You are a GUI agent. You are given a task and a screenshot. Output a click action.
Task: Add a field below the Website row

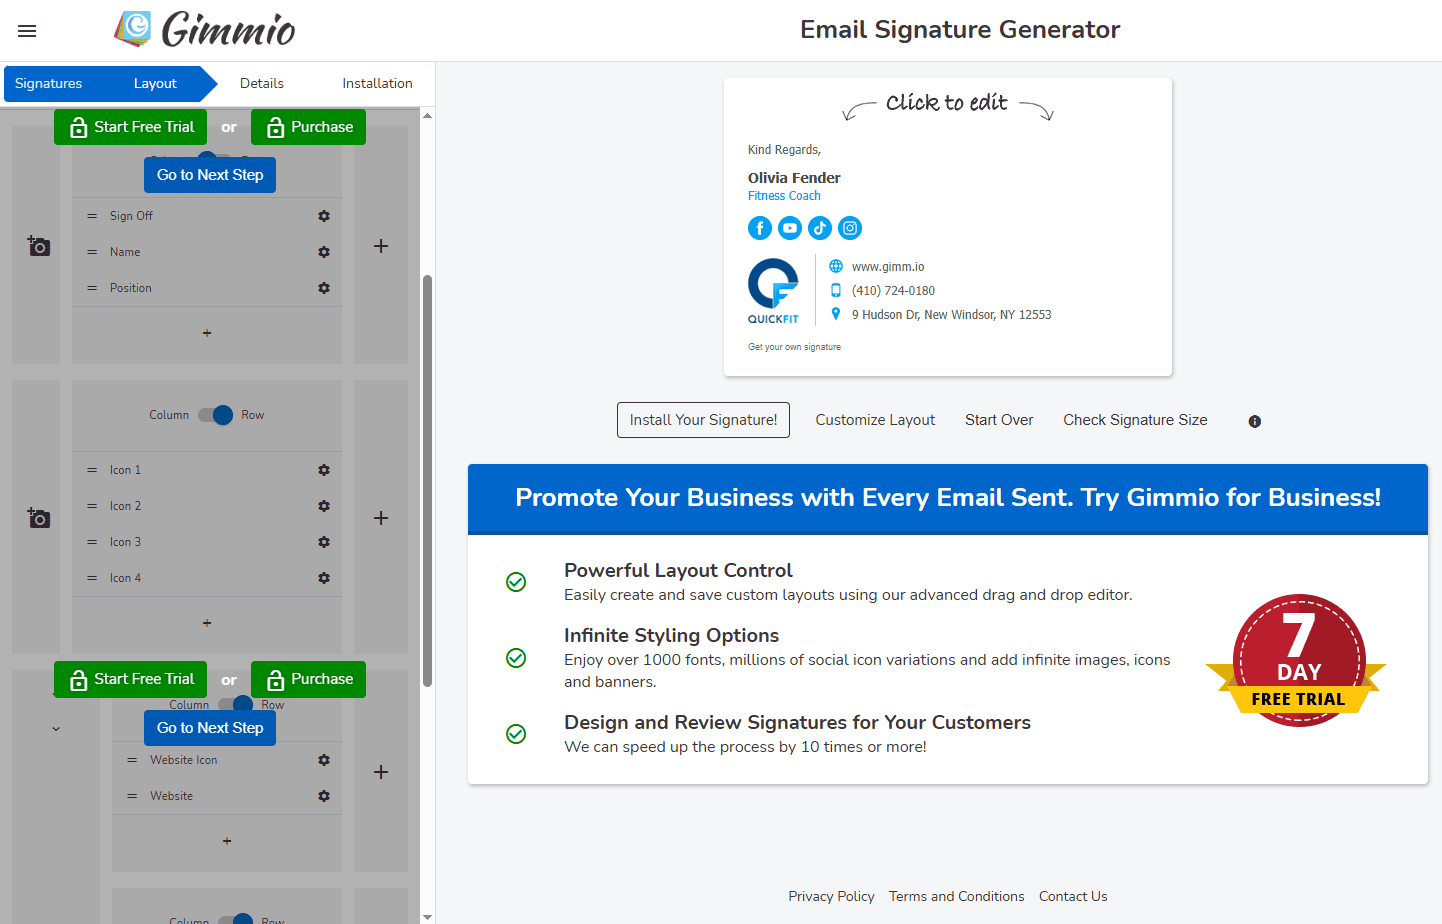tap(227, 841)
